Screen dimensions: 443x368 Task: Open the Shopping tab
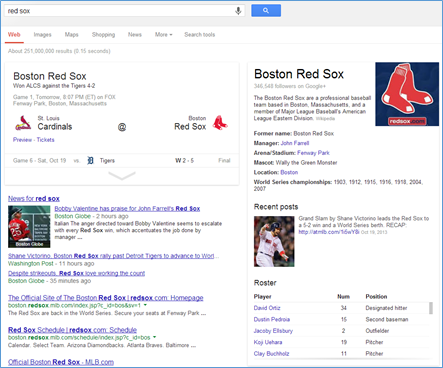coord(103,35)
